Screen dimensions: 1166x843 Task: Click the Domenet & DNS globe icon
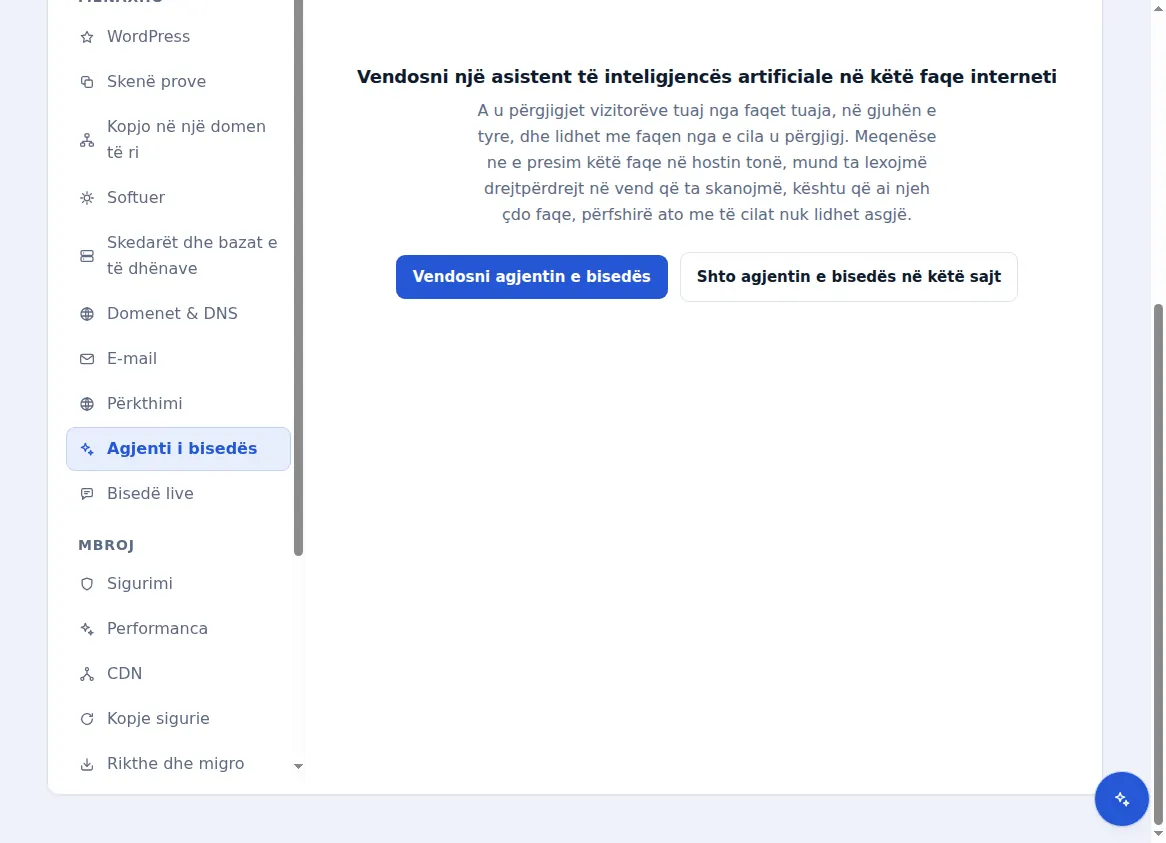coord(87,314)
